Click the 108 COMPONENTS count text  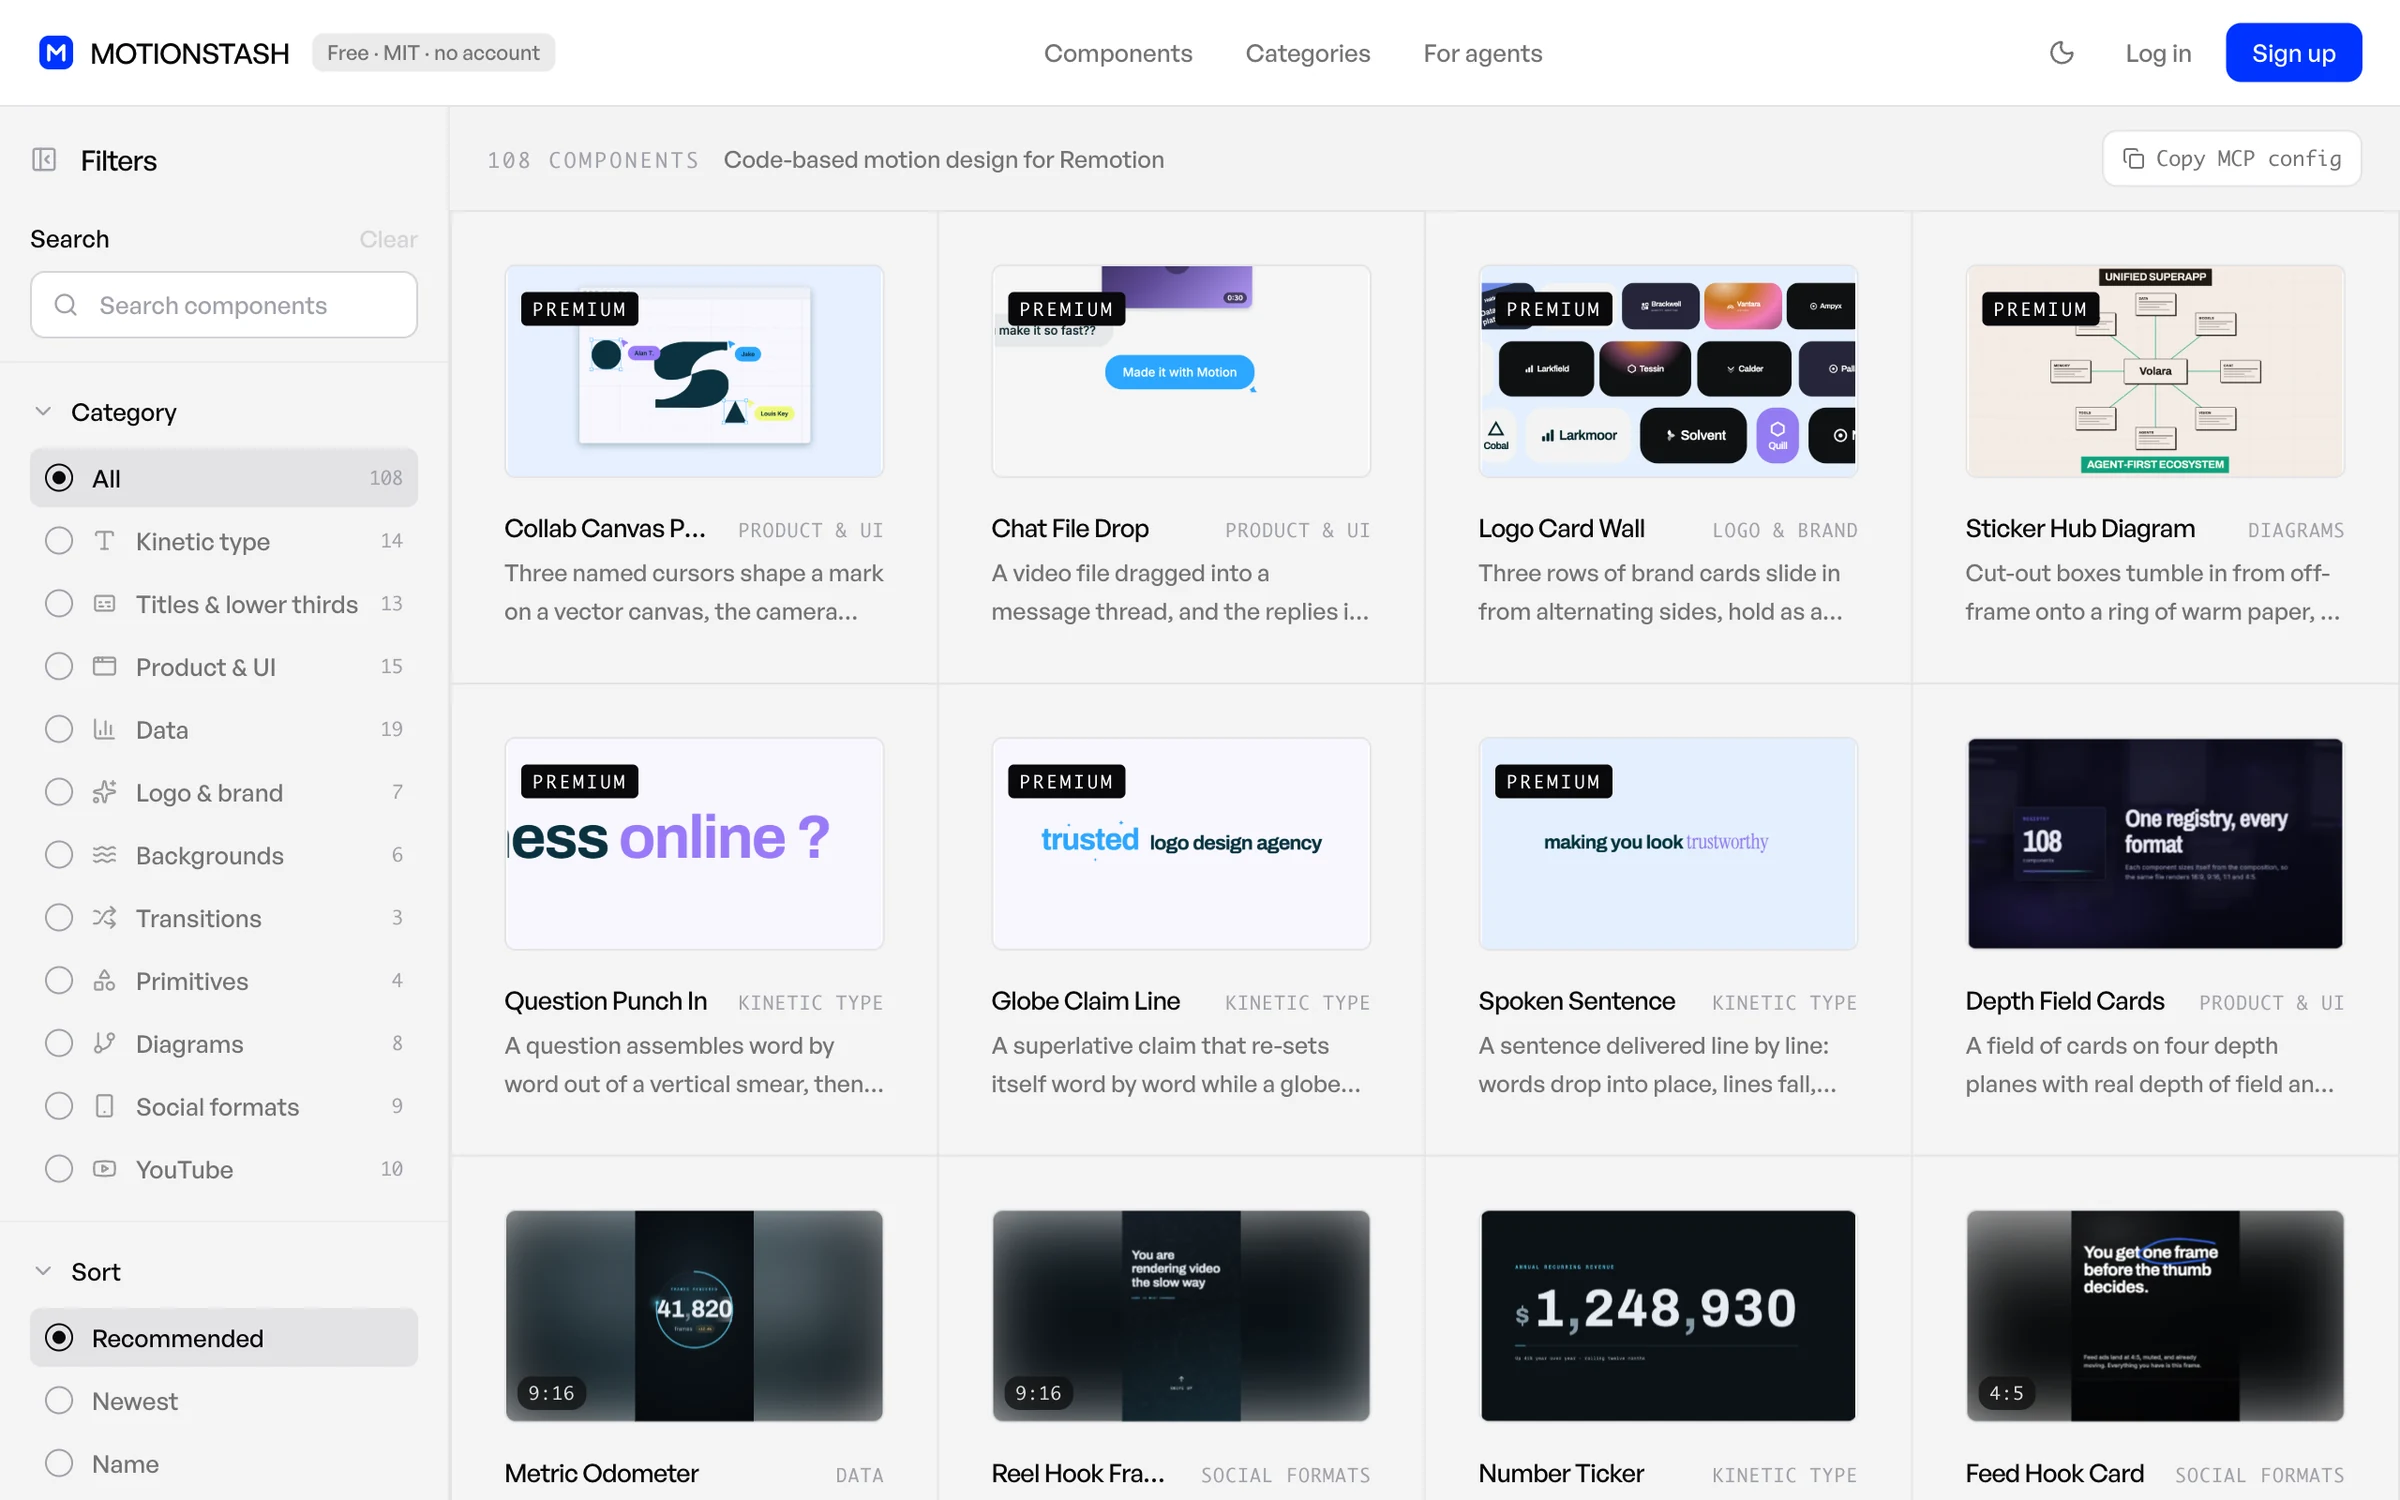tap(593, 160)
